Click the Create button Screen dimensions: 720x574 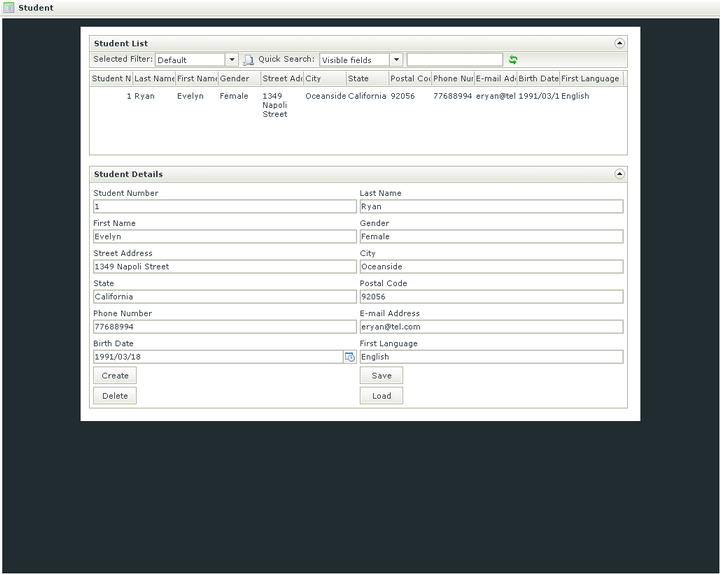(115, 375)
